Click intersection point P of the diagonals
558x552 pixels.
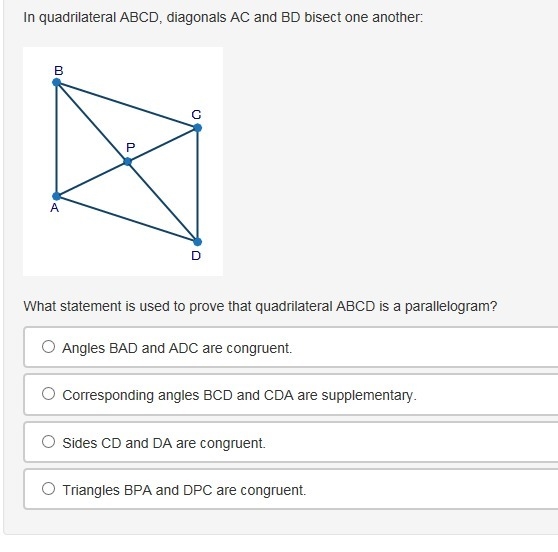127,162
